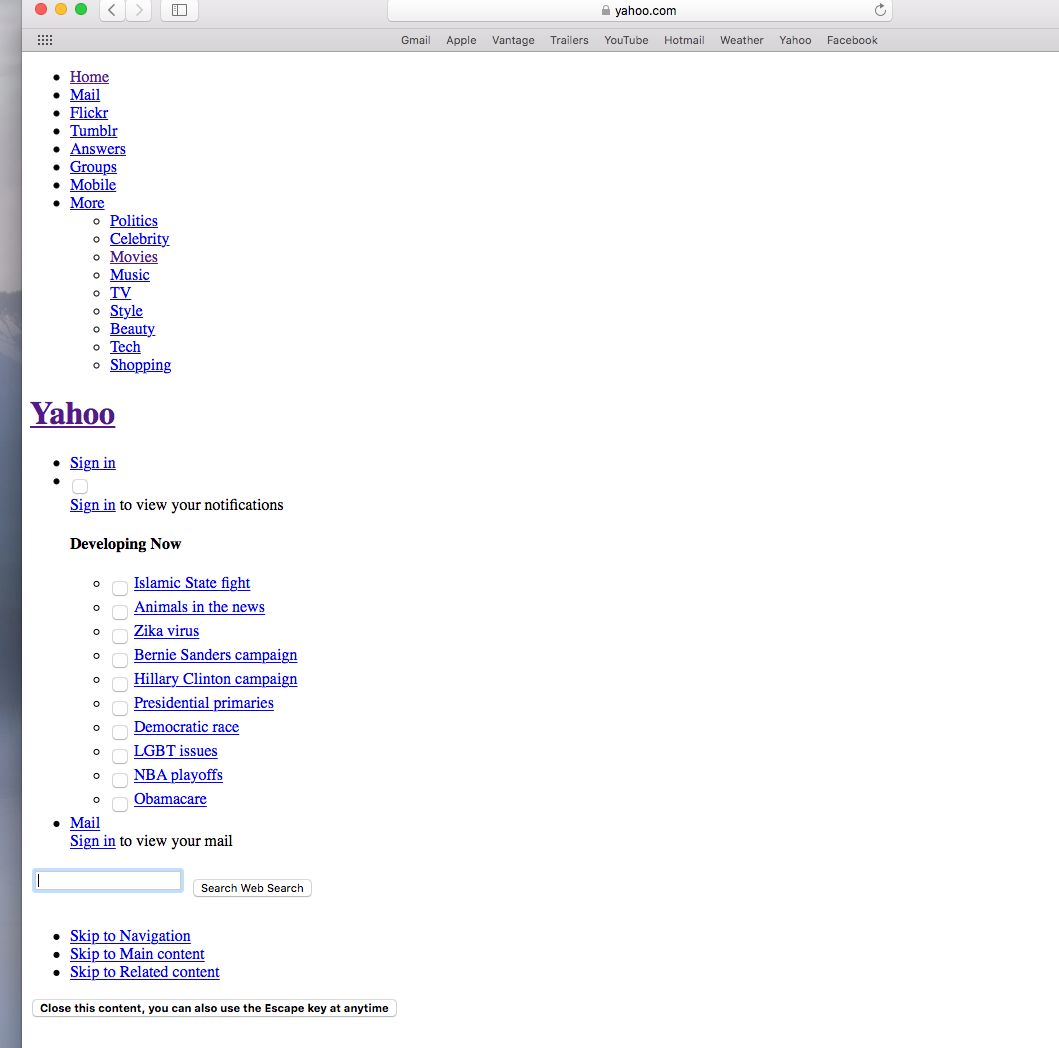Open the Yahoo bookmark in favorites bar
Image resolution: width=1059 pixels, height=1048 pixels.
795,40
